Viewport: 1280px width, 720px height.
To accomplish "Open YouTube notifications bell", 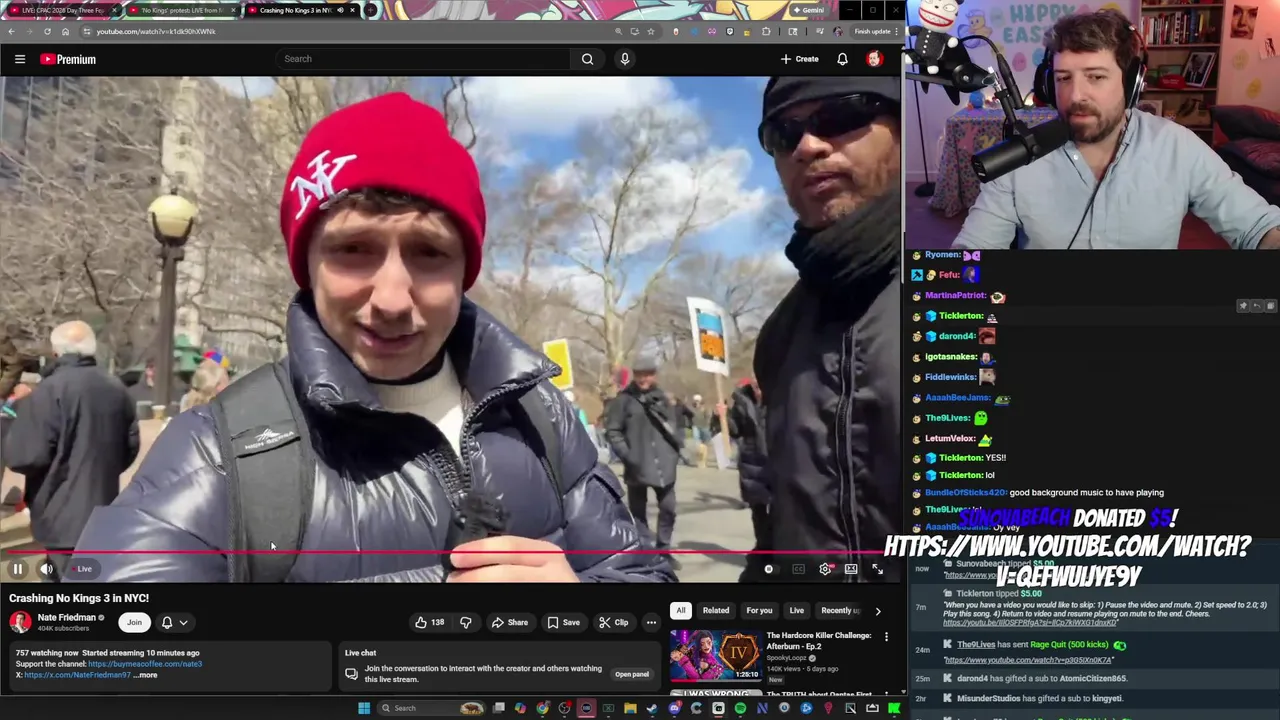I will (842, 59).
